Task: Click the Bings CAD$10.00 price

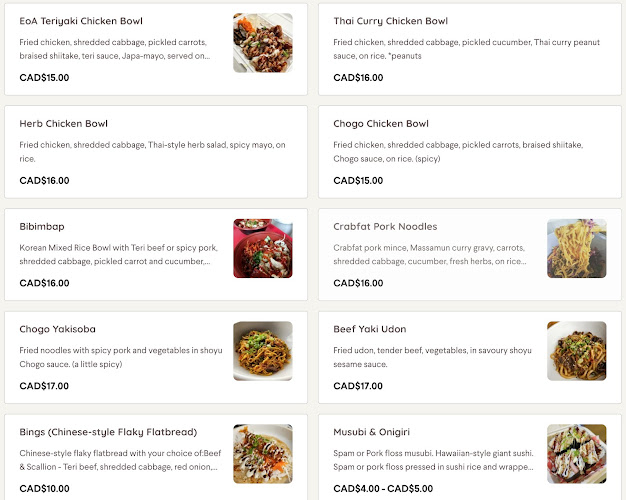Action: point(44,489)
